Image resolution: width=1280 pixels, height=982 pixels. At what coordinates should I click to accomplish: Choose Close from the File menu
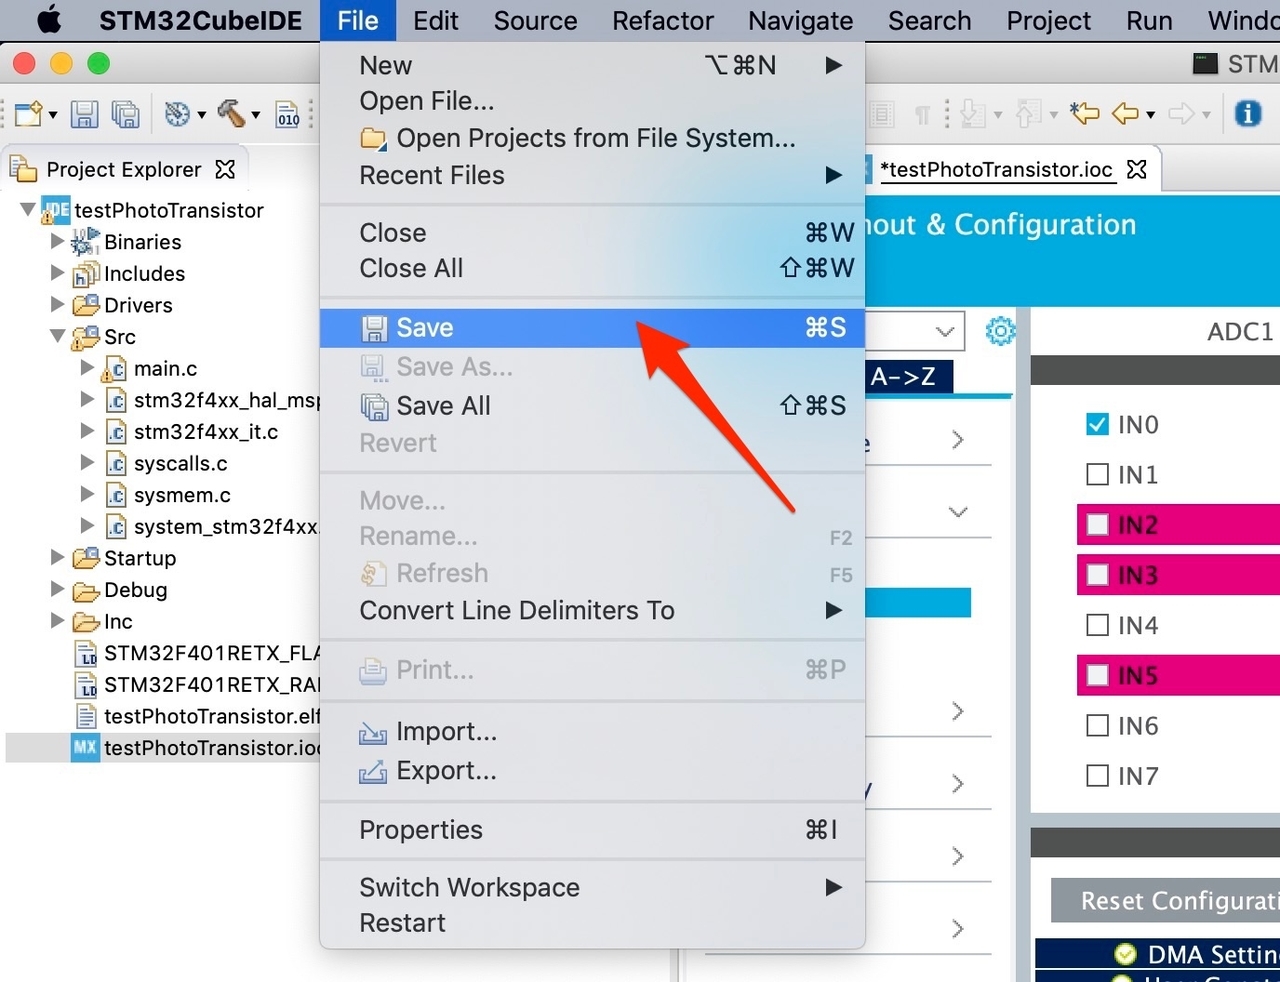[x=592, y=233]
